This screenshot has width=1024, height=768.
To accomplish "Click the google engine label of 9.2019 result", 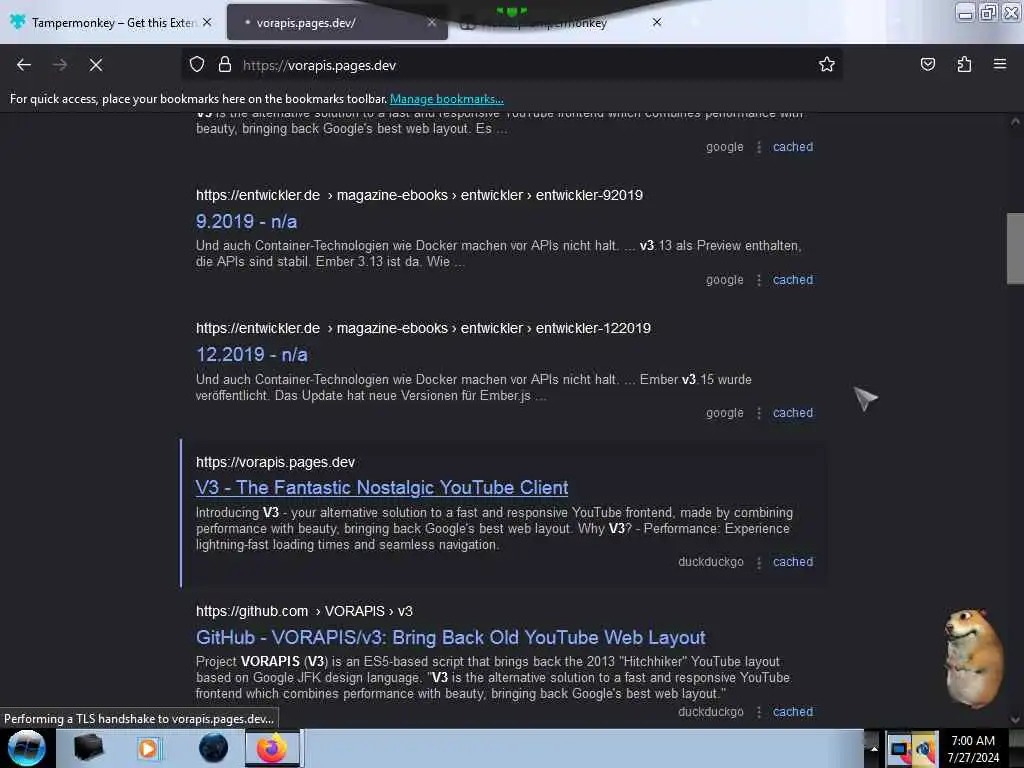I will tap(724, 280).
